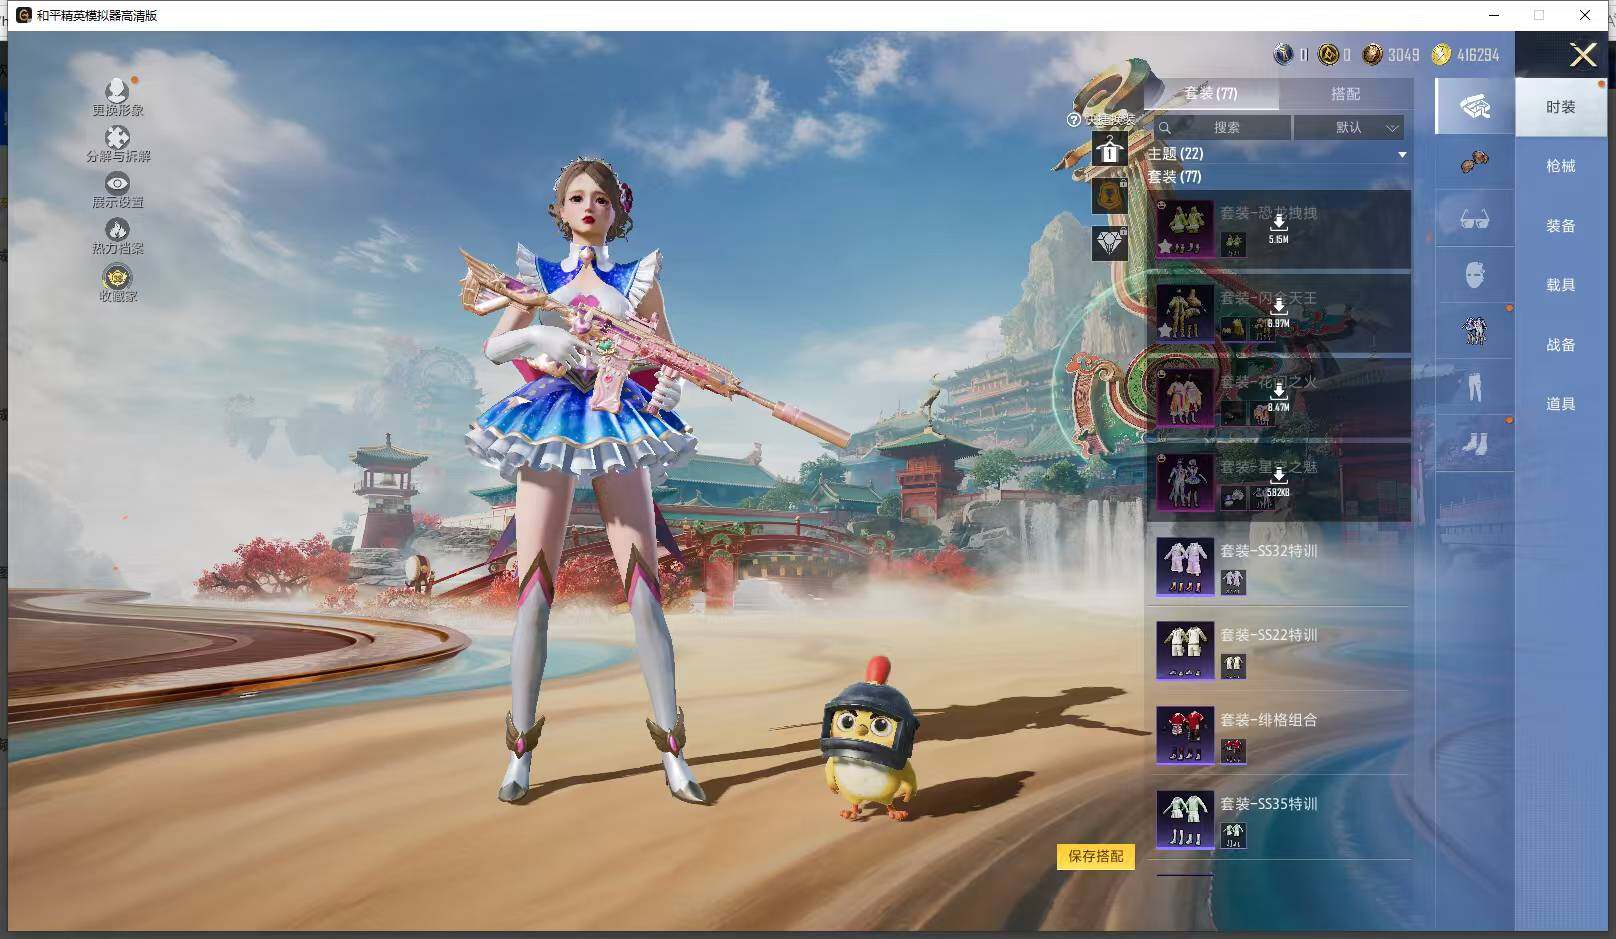
Task: Click the 套装-SS32特训 label
Action: [x=1268, y=551]
